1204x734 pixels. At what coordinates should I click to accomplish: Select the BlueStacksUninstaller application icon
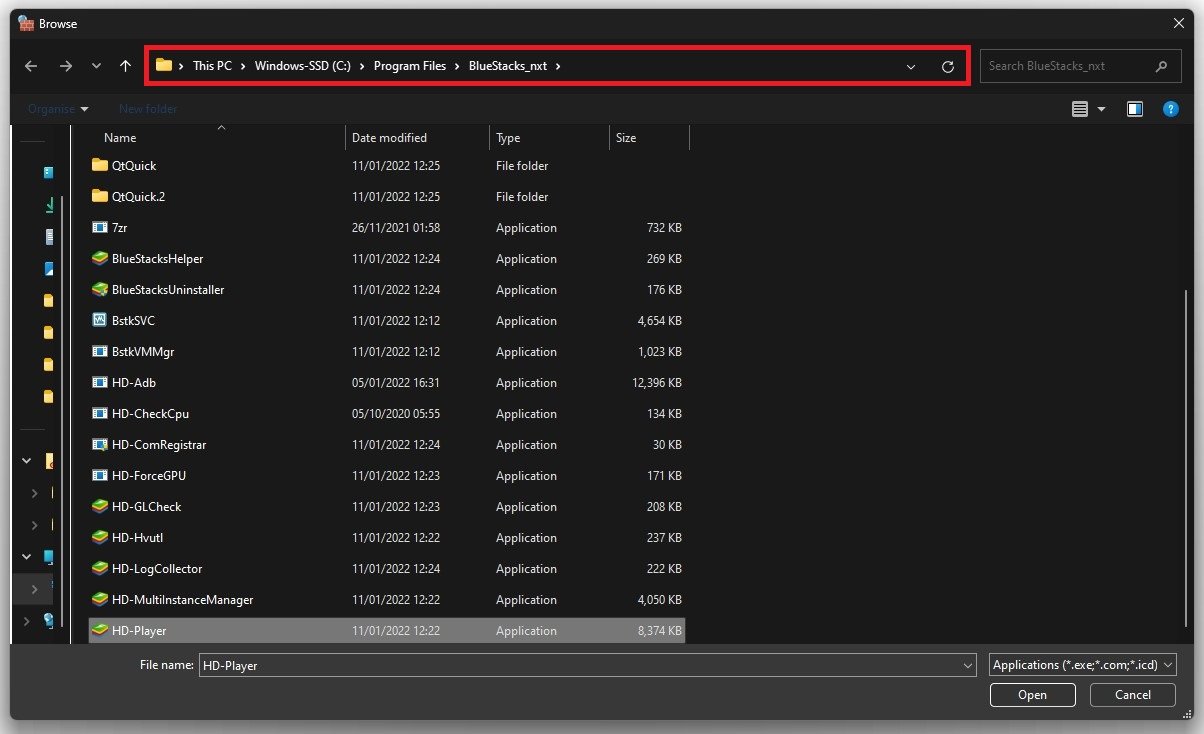pos(99,290)
